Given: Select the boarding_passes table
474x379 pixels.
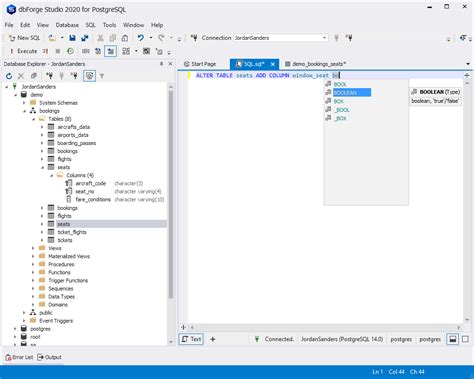Looking at the screenshot, I should coord(76,143).
